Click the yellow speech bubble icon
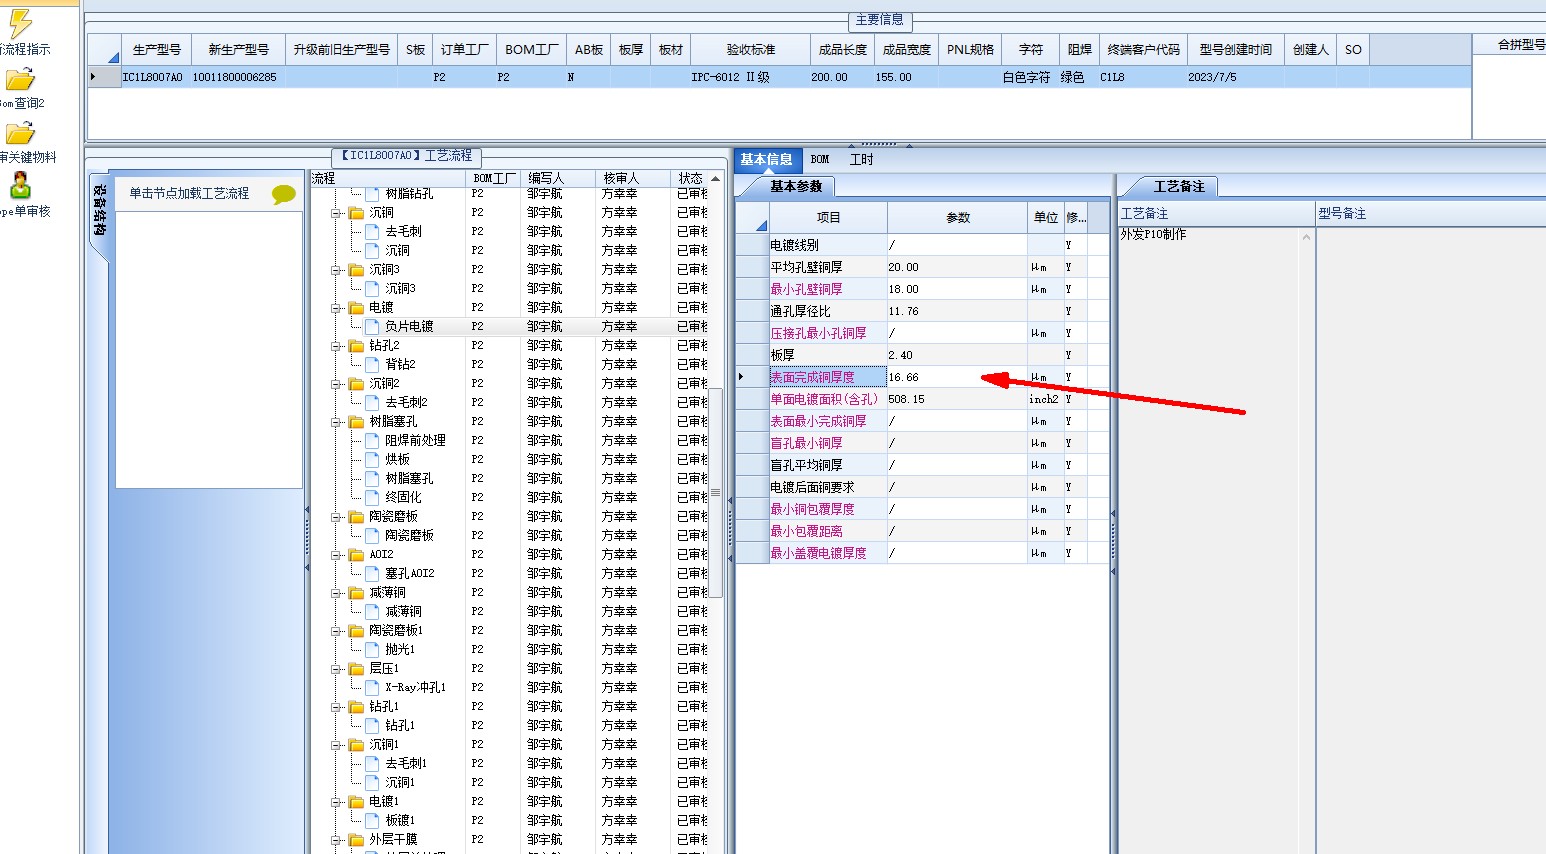This screenshot has height=854, width=1546. [x=284, y=194]
